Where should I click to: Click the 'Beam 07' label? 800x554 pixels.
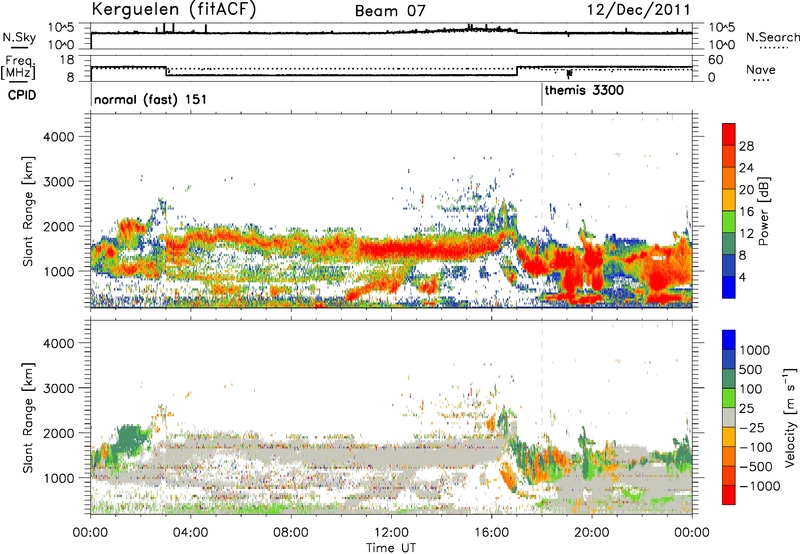(x=390, y=11)
